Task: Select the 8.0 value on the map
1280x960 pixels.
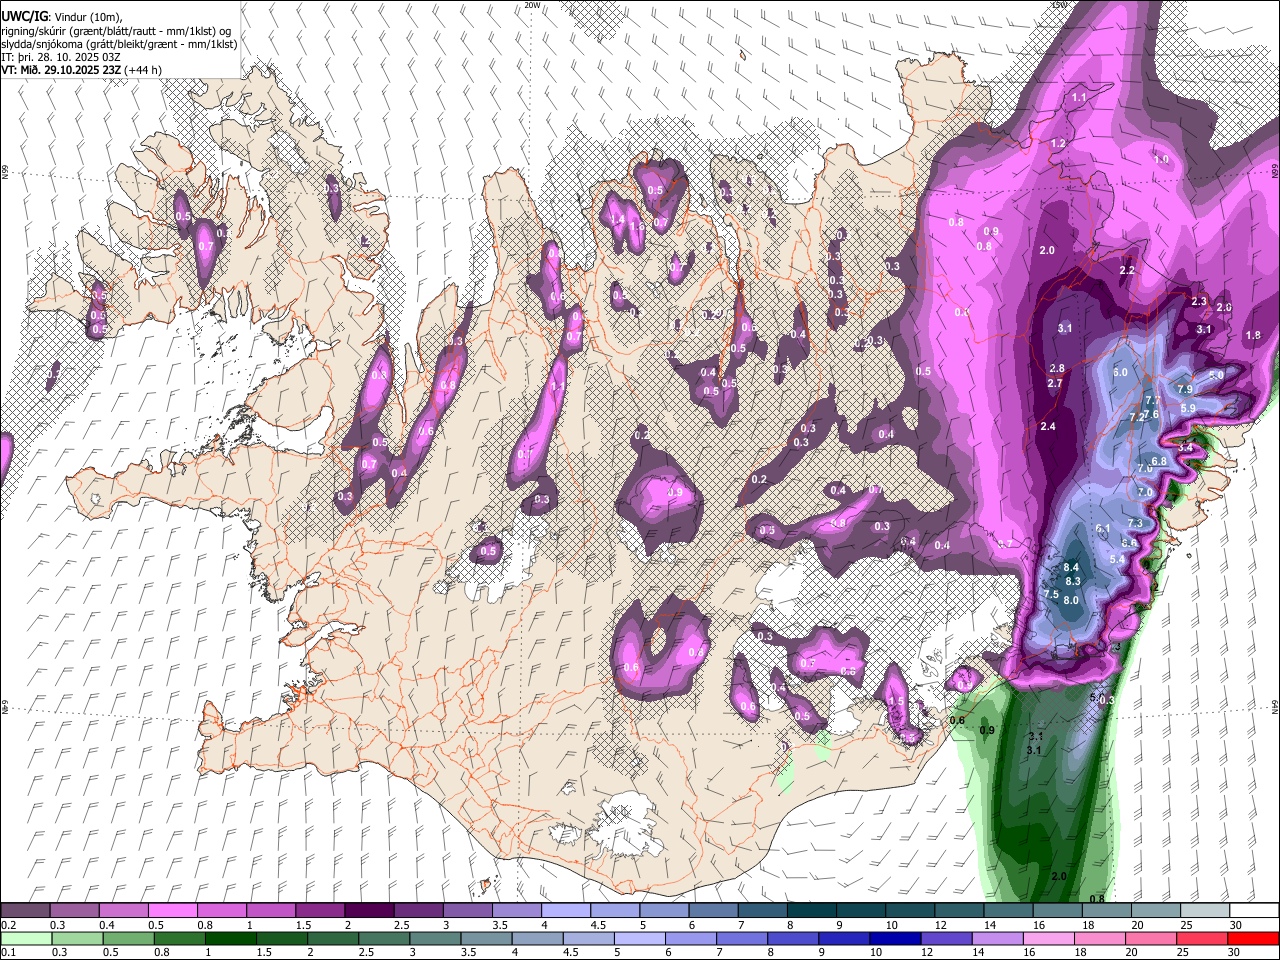Action: 1071,600
